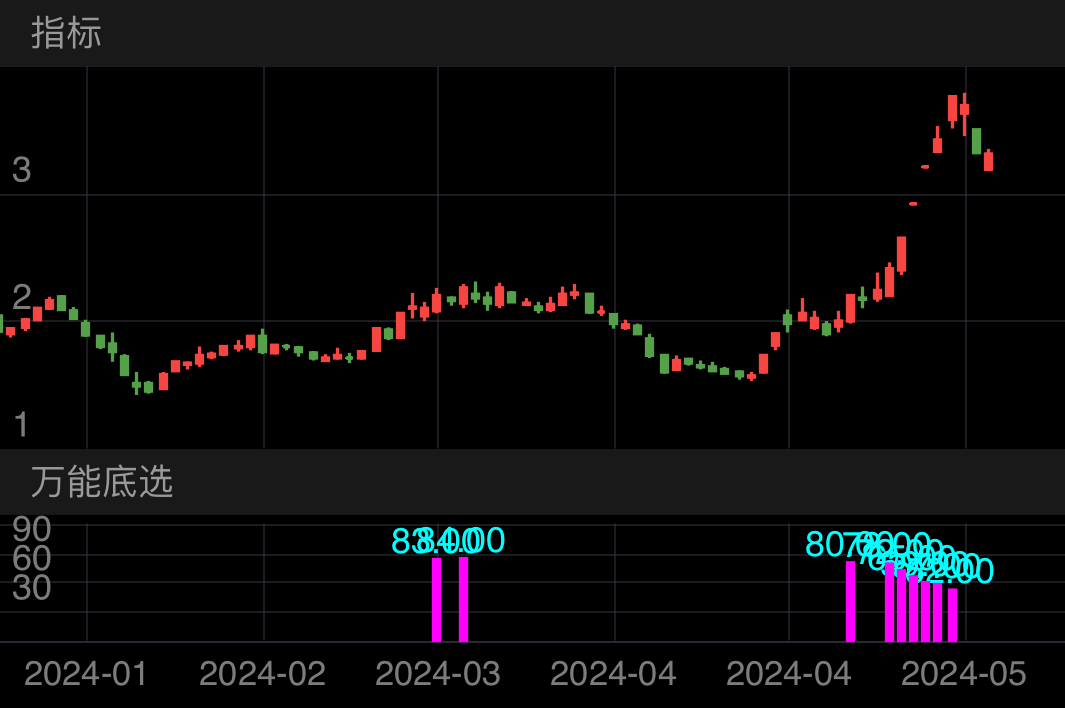The image size is (1065, 708).
Task: Click the tall magenta bar below the 80.00 label
Action: 850,600
